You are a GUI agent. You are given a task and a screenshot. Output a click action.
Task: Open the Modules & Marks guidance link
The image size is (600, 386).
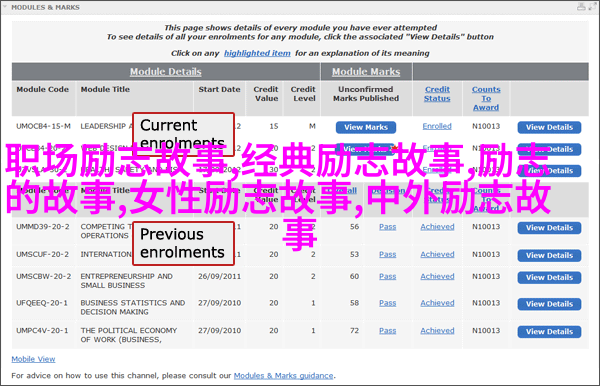click(x=283, y=376)
